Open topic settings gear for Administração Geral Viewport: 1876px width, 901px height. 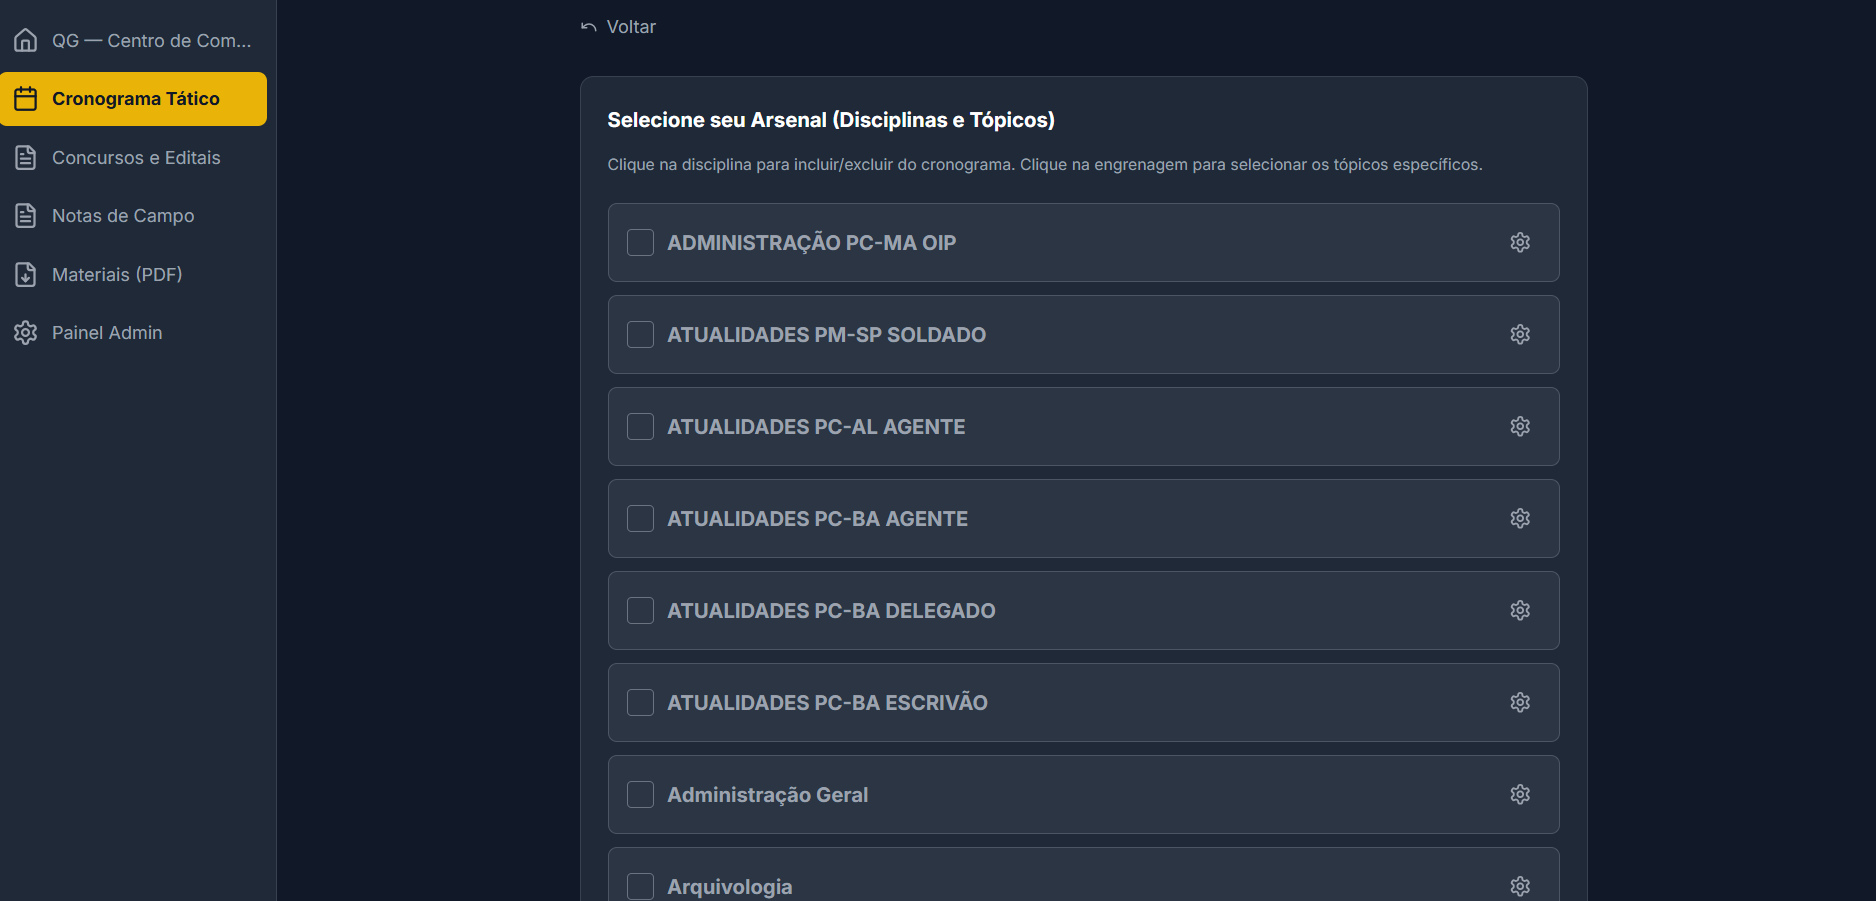click(1520, 795)
